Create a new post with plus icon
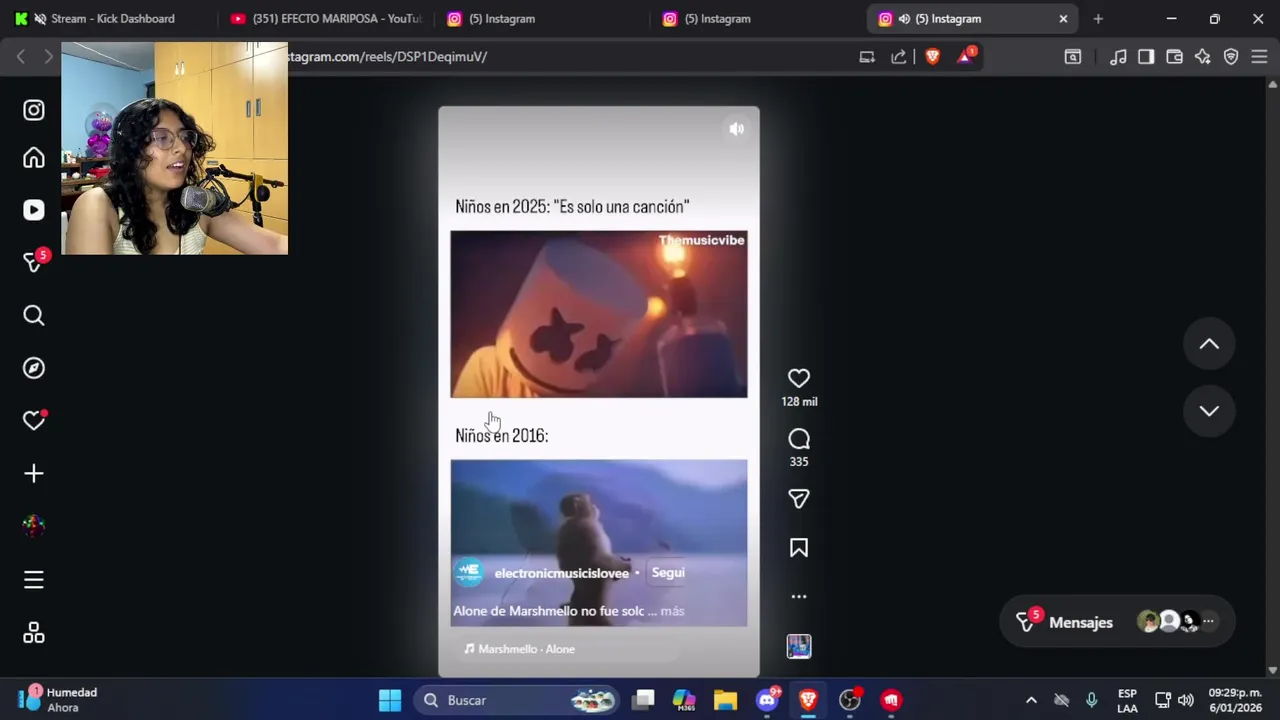Image resolution: width=1280 pixels, height=720 pixels. pos(34,473)
